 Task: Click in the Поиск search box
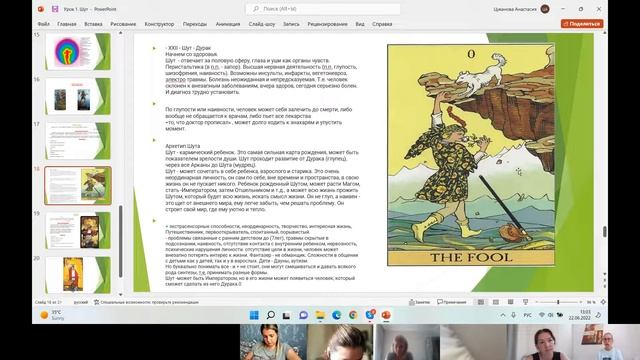click(x=323, y=9)
